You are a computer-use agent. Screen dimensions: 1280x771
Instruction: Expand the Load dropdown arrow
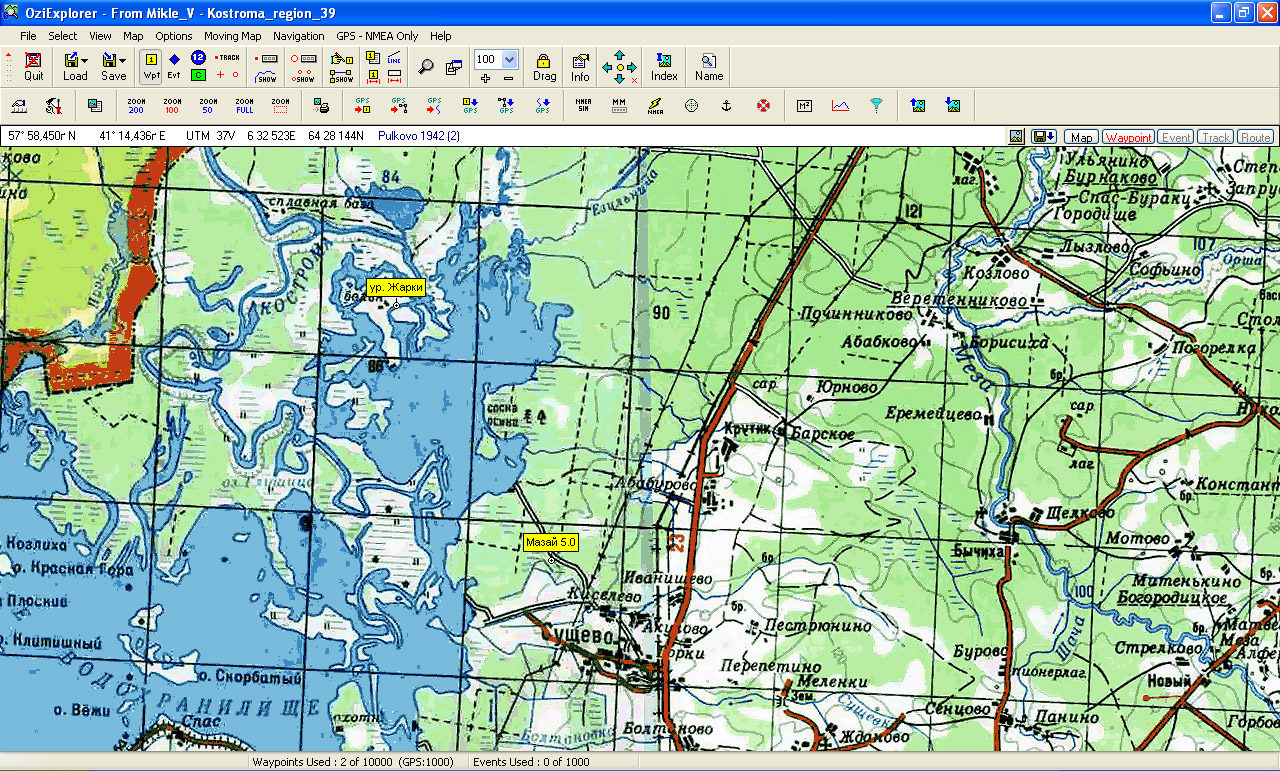click(85, 61)
